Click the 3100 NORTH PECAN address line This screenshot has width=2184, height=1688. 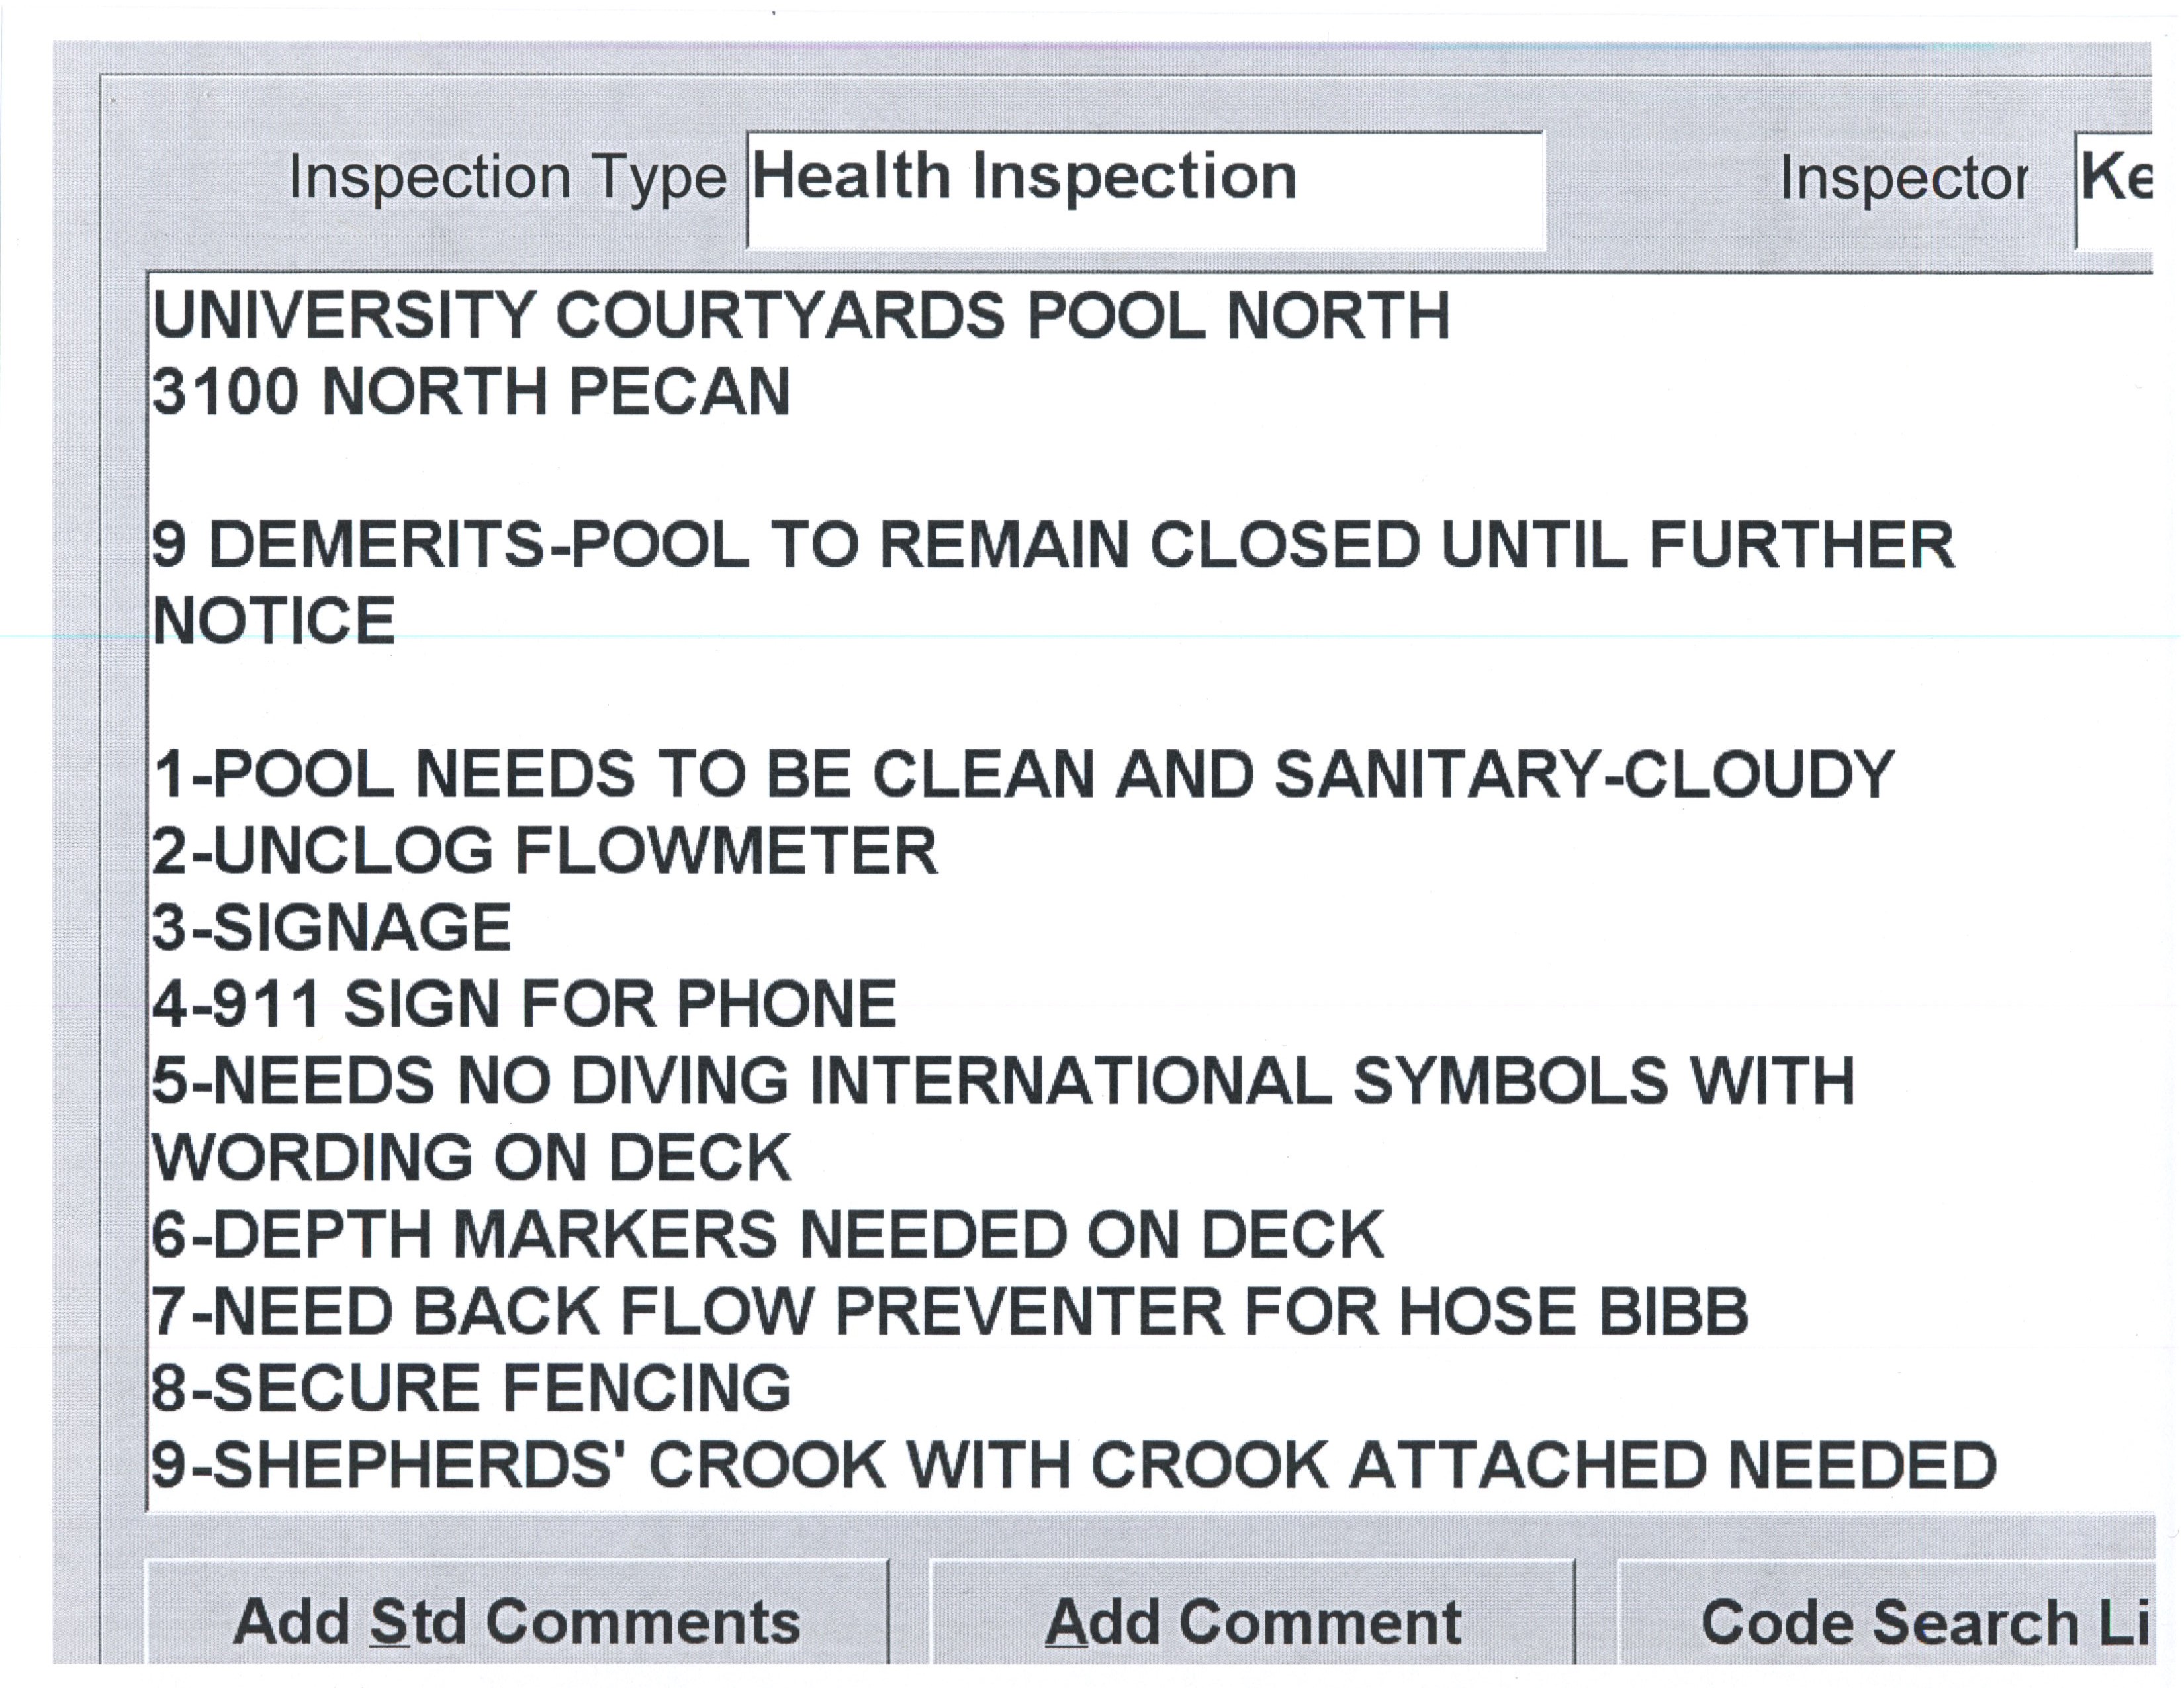[470, 391]
